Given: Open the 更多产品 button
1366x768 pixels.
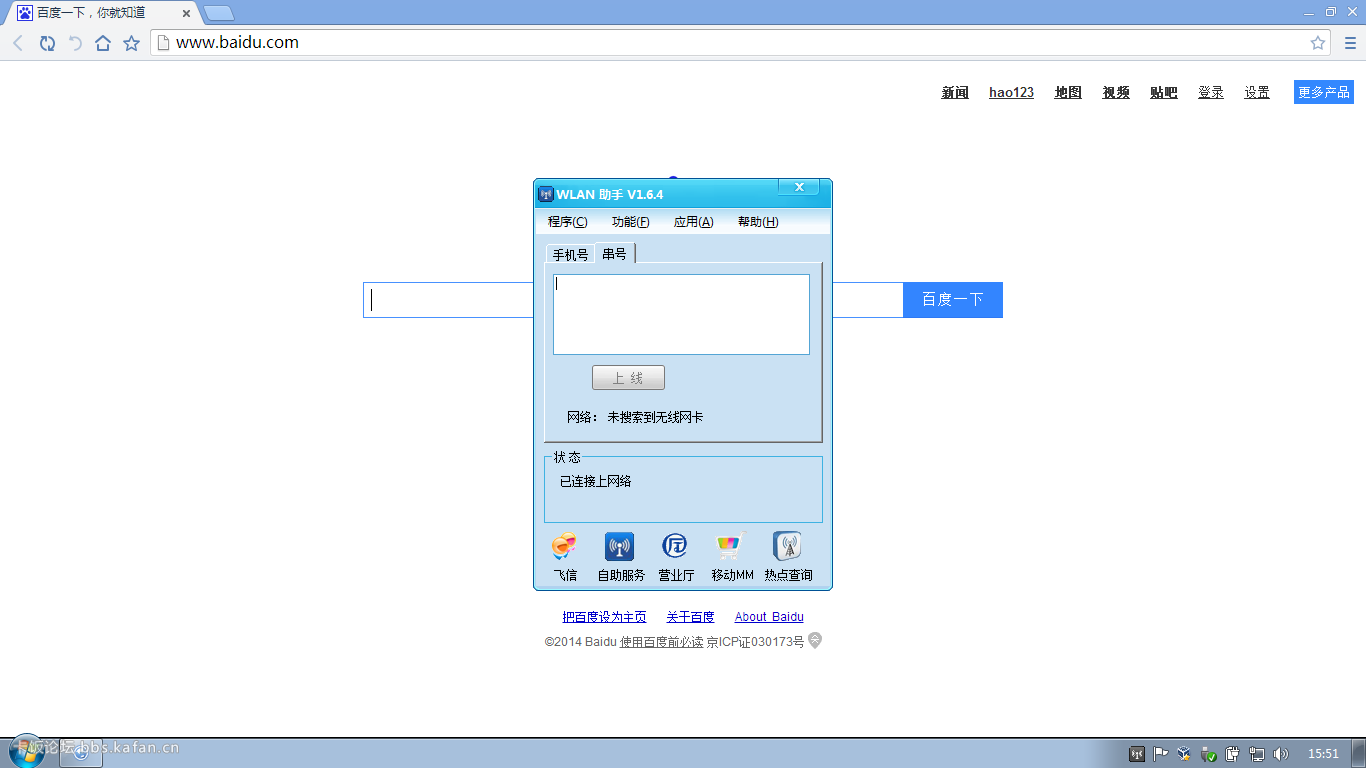Looking at the screenshot, I should tap(1323, 92).
